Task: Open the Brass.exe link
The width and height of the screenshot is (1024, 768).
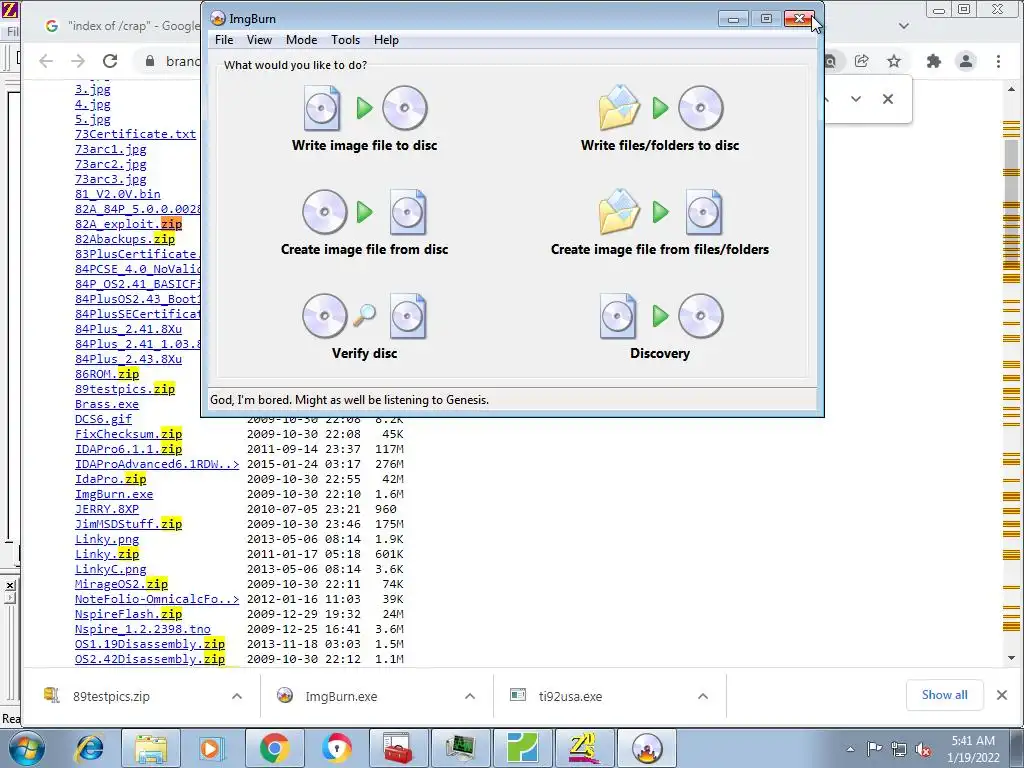Action: 106,404
